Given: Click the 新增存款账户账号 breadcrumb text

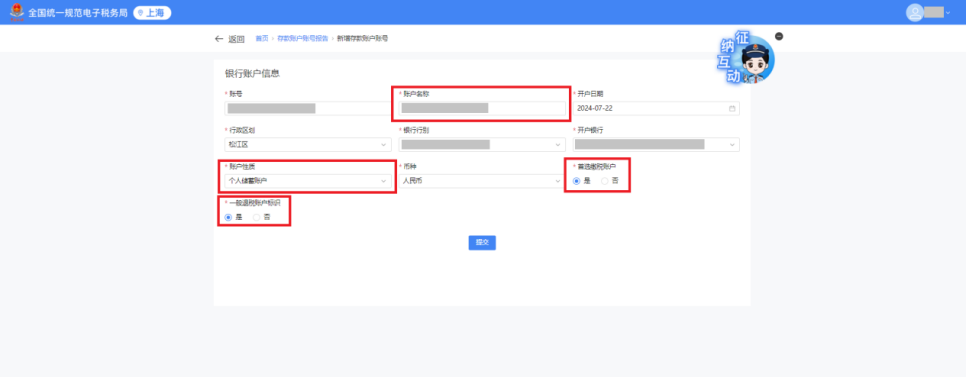Looking at the screenshot, I should click(362, 38).
